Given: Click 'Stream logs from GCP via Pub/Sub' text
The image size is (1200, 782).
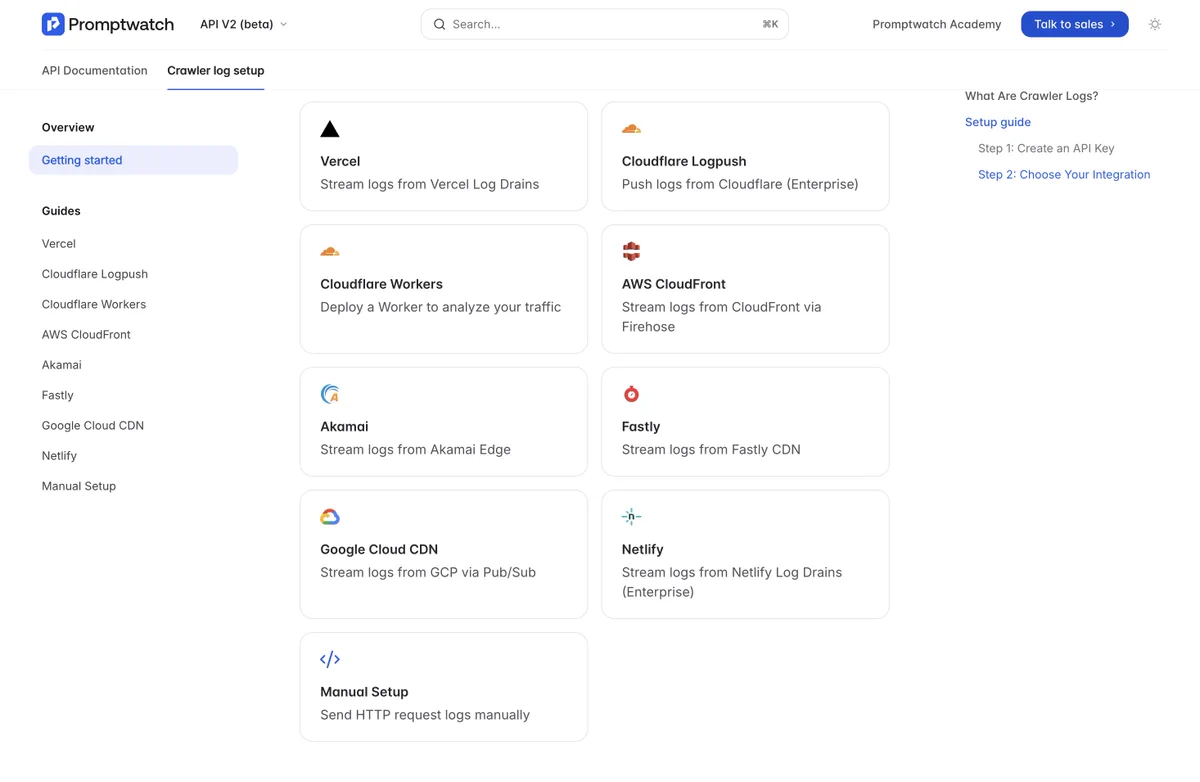Looking at the screenshot, I should 428,573.
